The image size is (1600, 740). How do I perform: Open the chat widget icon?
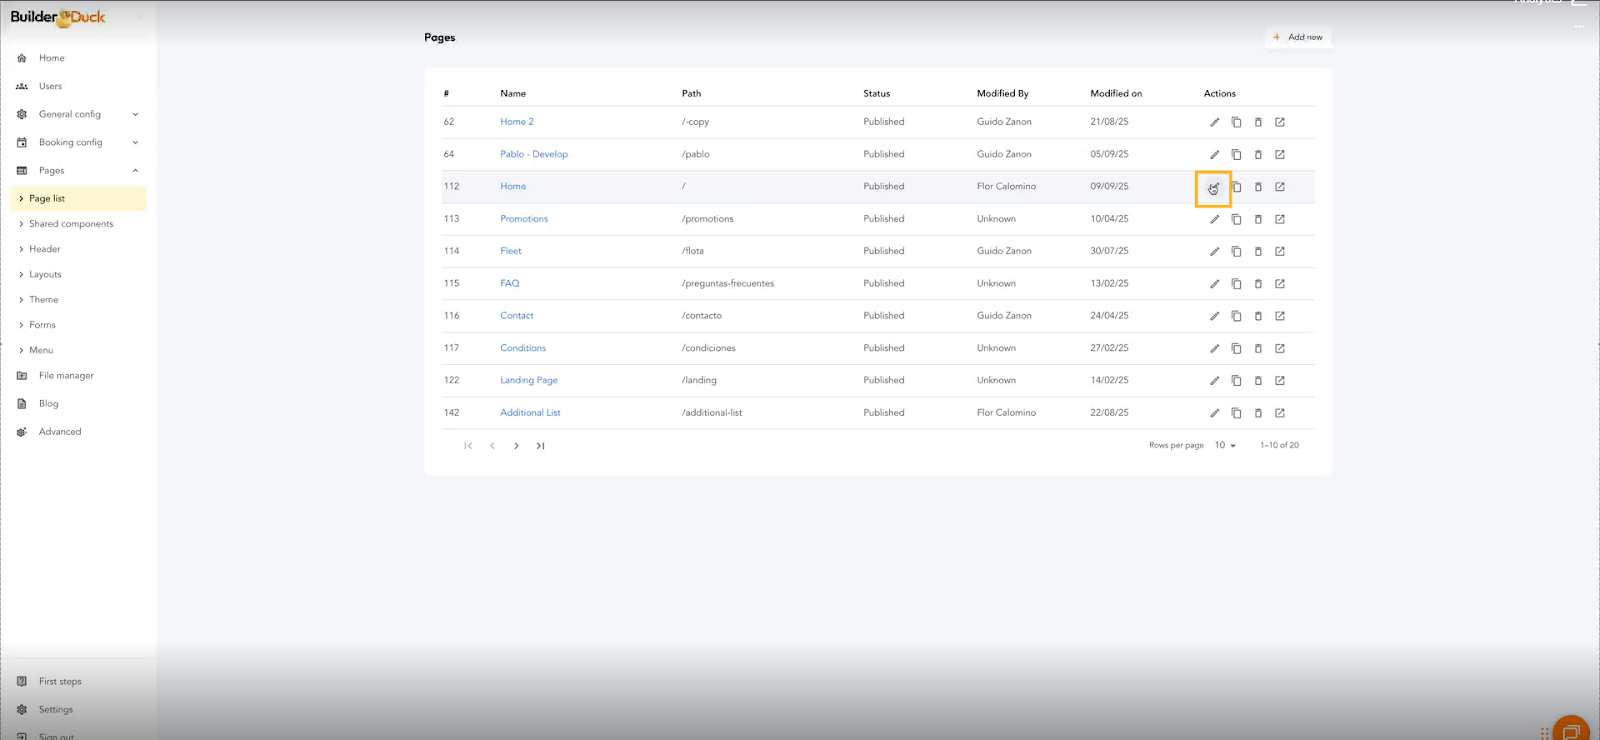click(1570, 730)
